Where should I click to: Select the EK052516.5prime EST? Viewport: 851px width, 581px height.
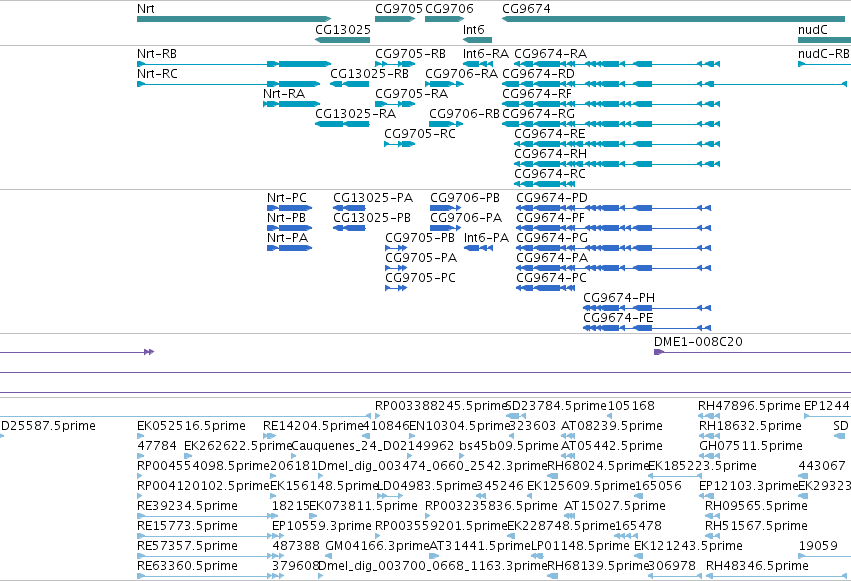tap(141, 436)
